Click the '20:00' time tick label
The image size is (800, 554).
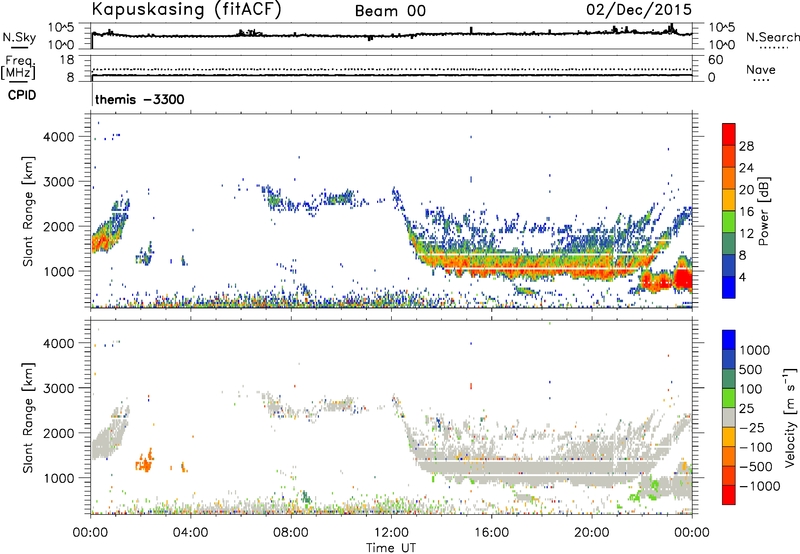click(x=591, y=533)
